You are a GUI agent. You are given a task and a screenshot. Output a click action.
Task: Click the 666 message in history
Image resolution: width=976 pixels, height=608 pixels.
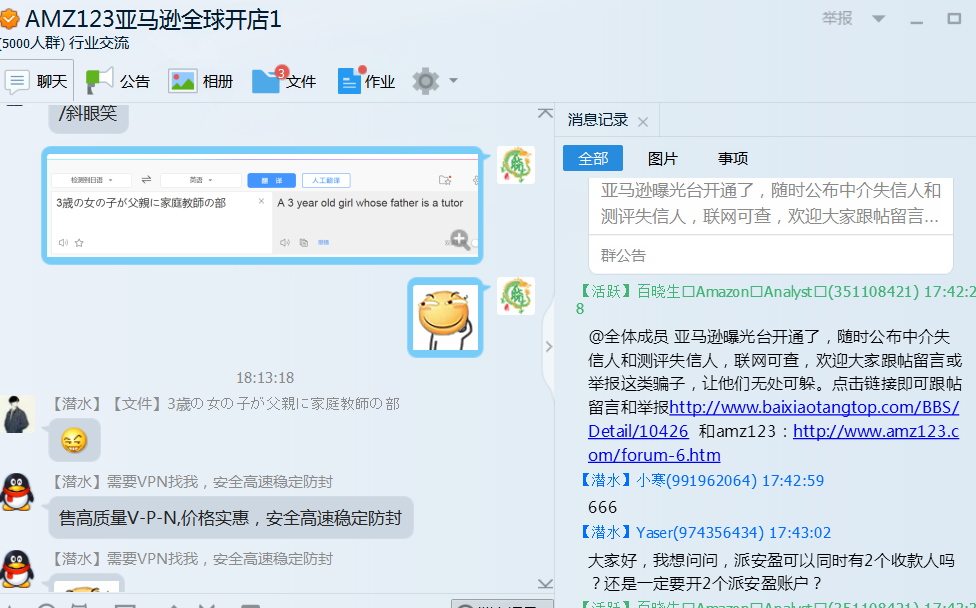(603, 507)
